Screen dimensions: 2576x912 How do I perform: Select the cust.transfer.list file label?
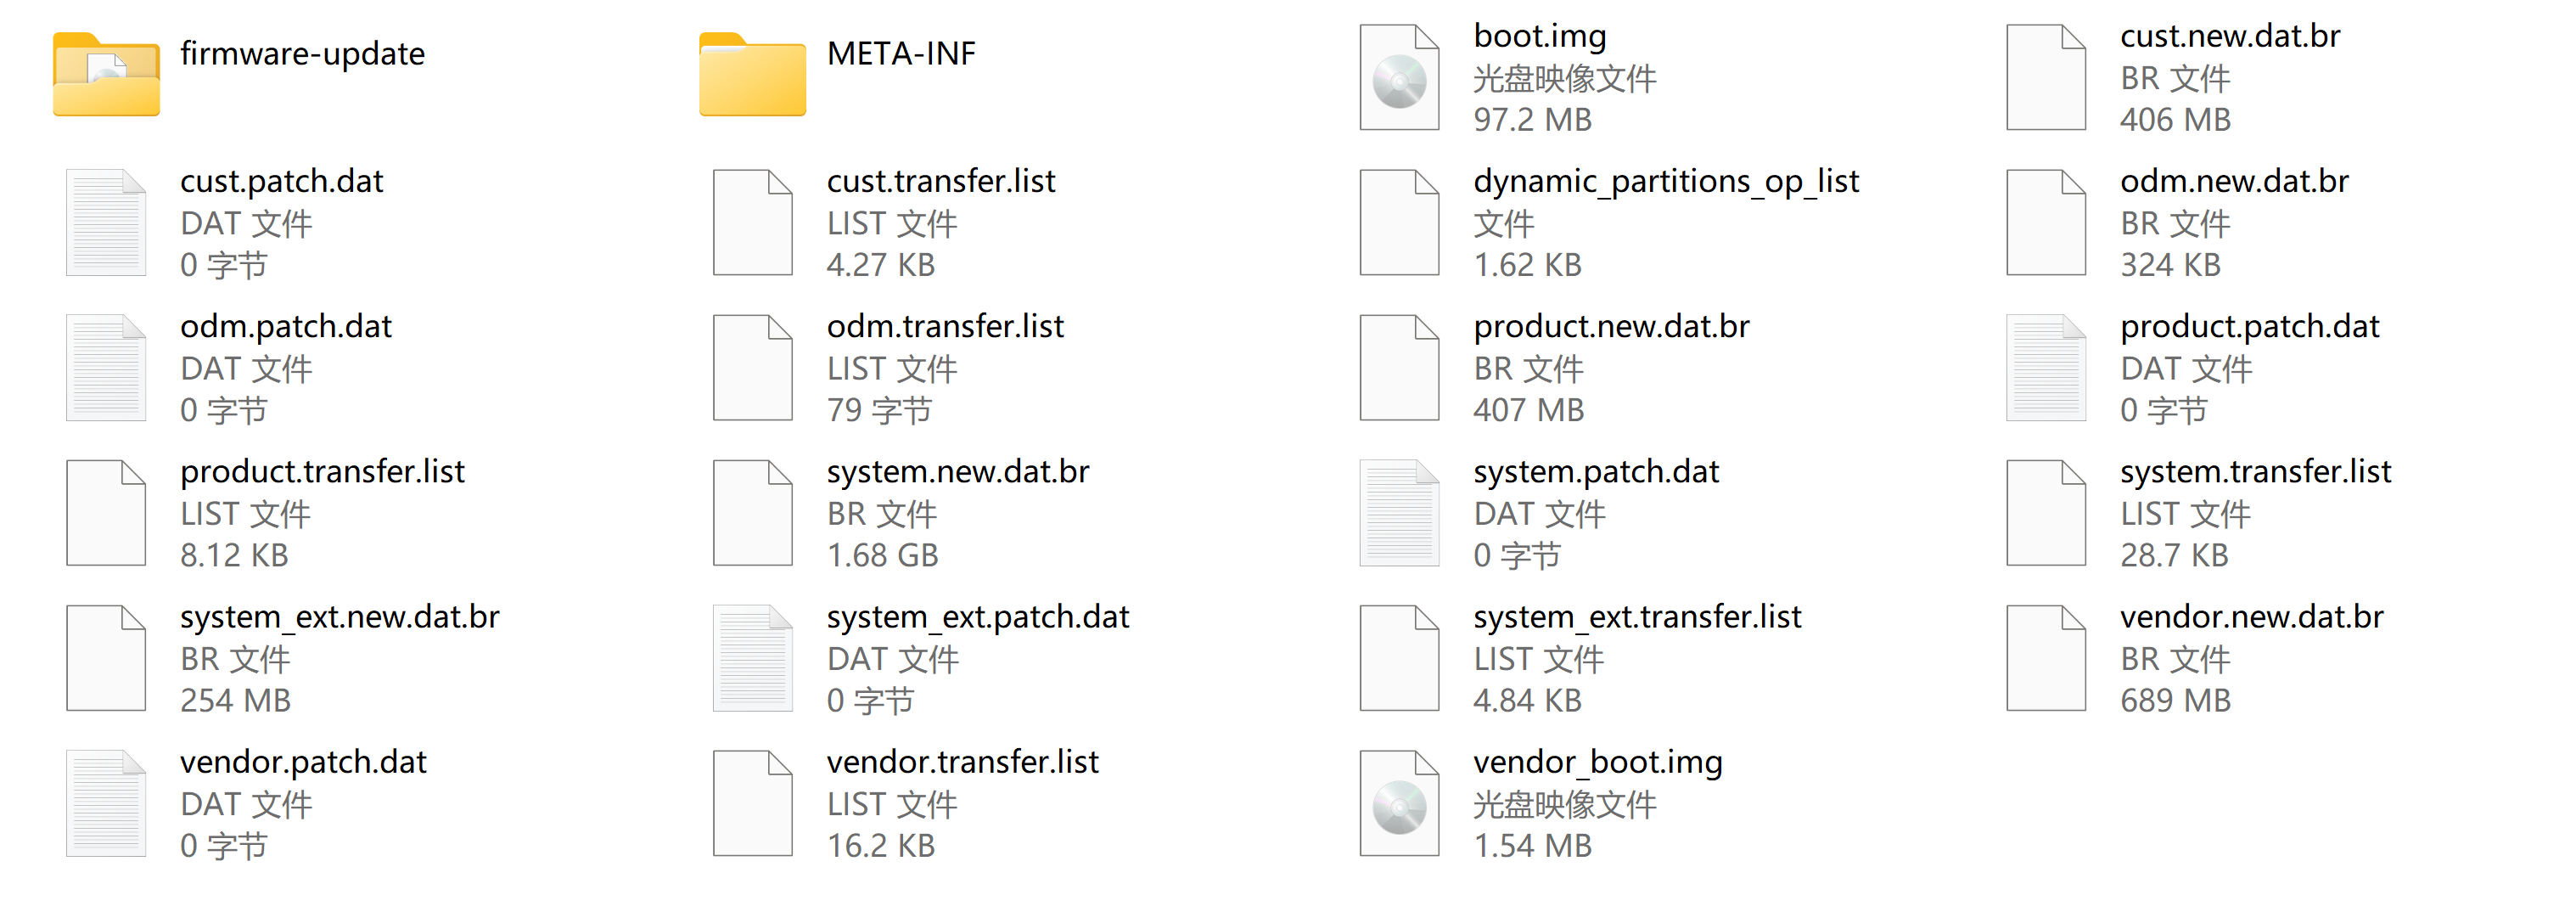[940, 181]
